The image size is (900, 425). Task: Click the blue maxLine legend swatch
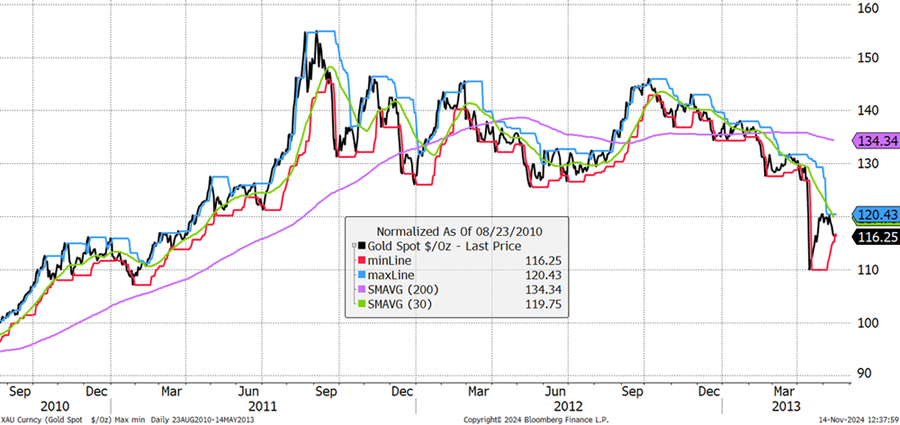(361, 275)
